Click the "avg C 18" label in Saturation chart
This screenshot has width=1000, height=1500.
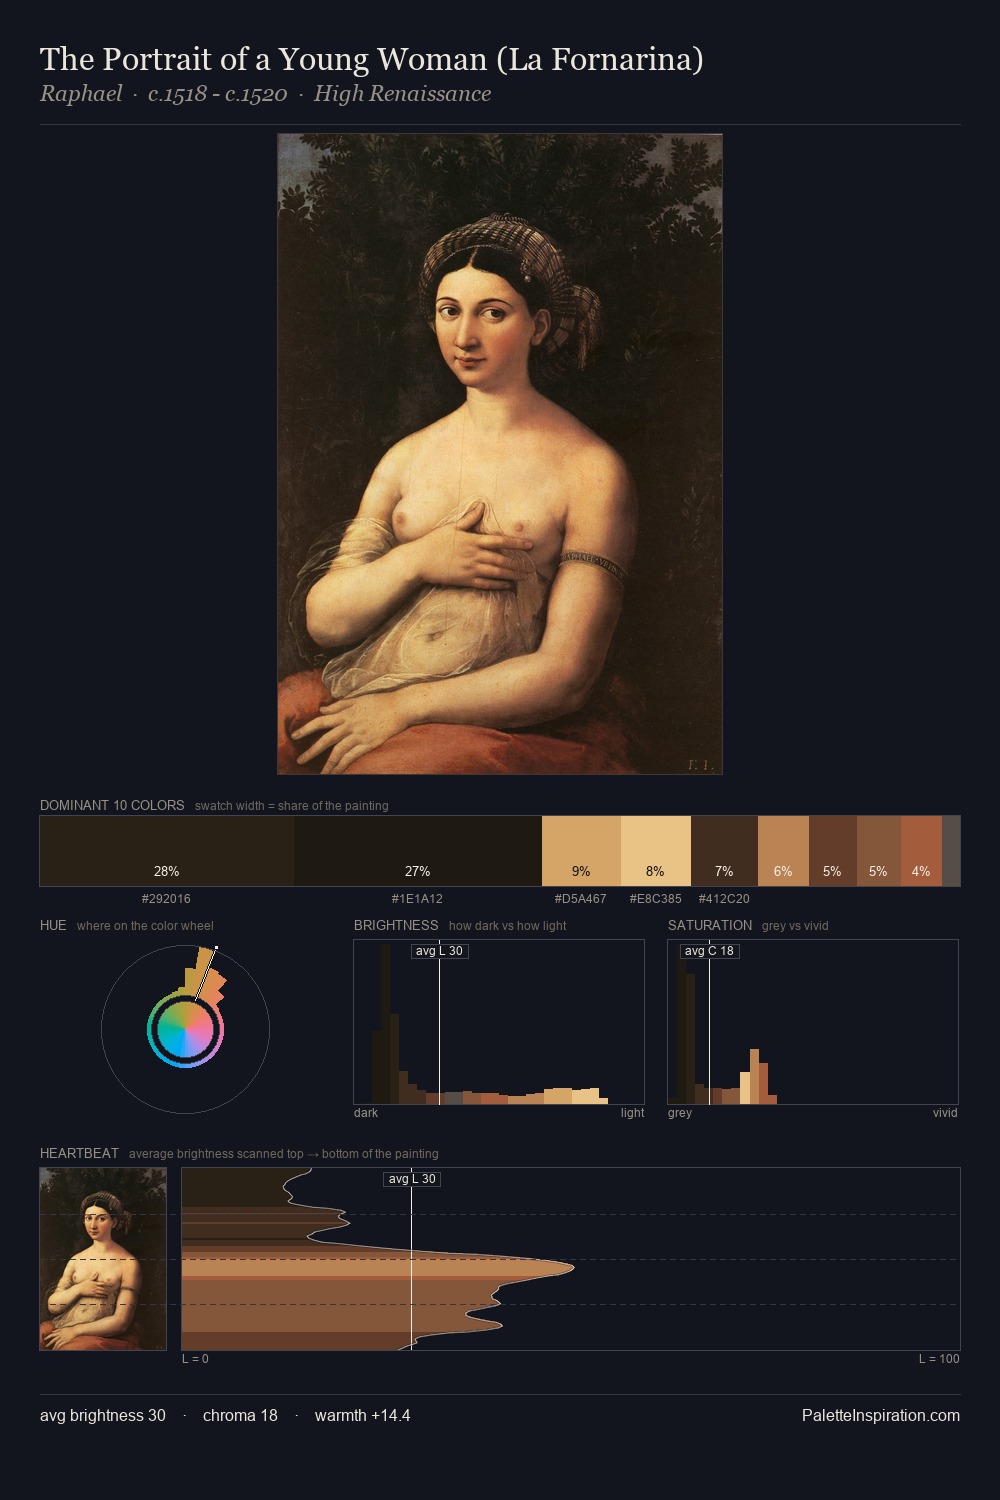click(x=709, y=951)
